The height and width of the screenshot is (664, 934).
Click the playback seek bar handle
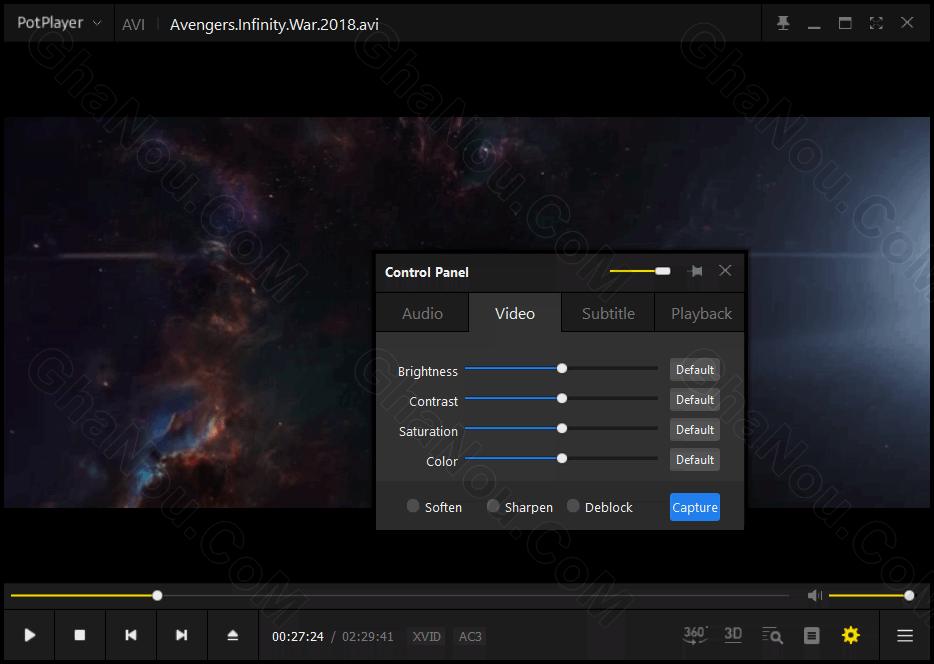click(157, 596)
